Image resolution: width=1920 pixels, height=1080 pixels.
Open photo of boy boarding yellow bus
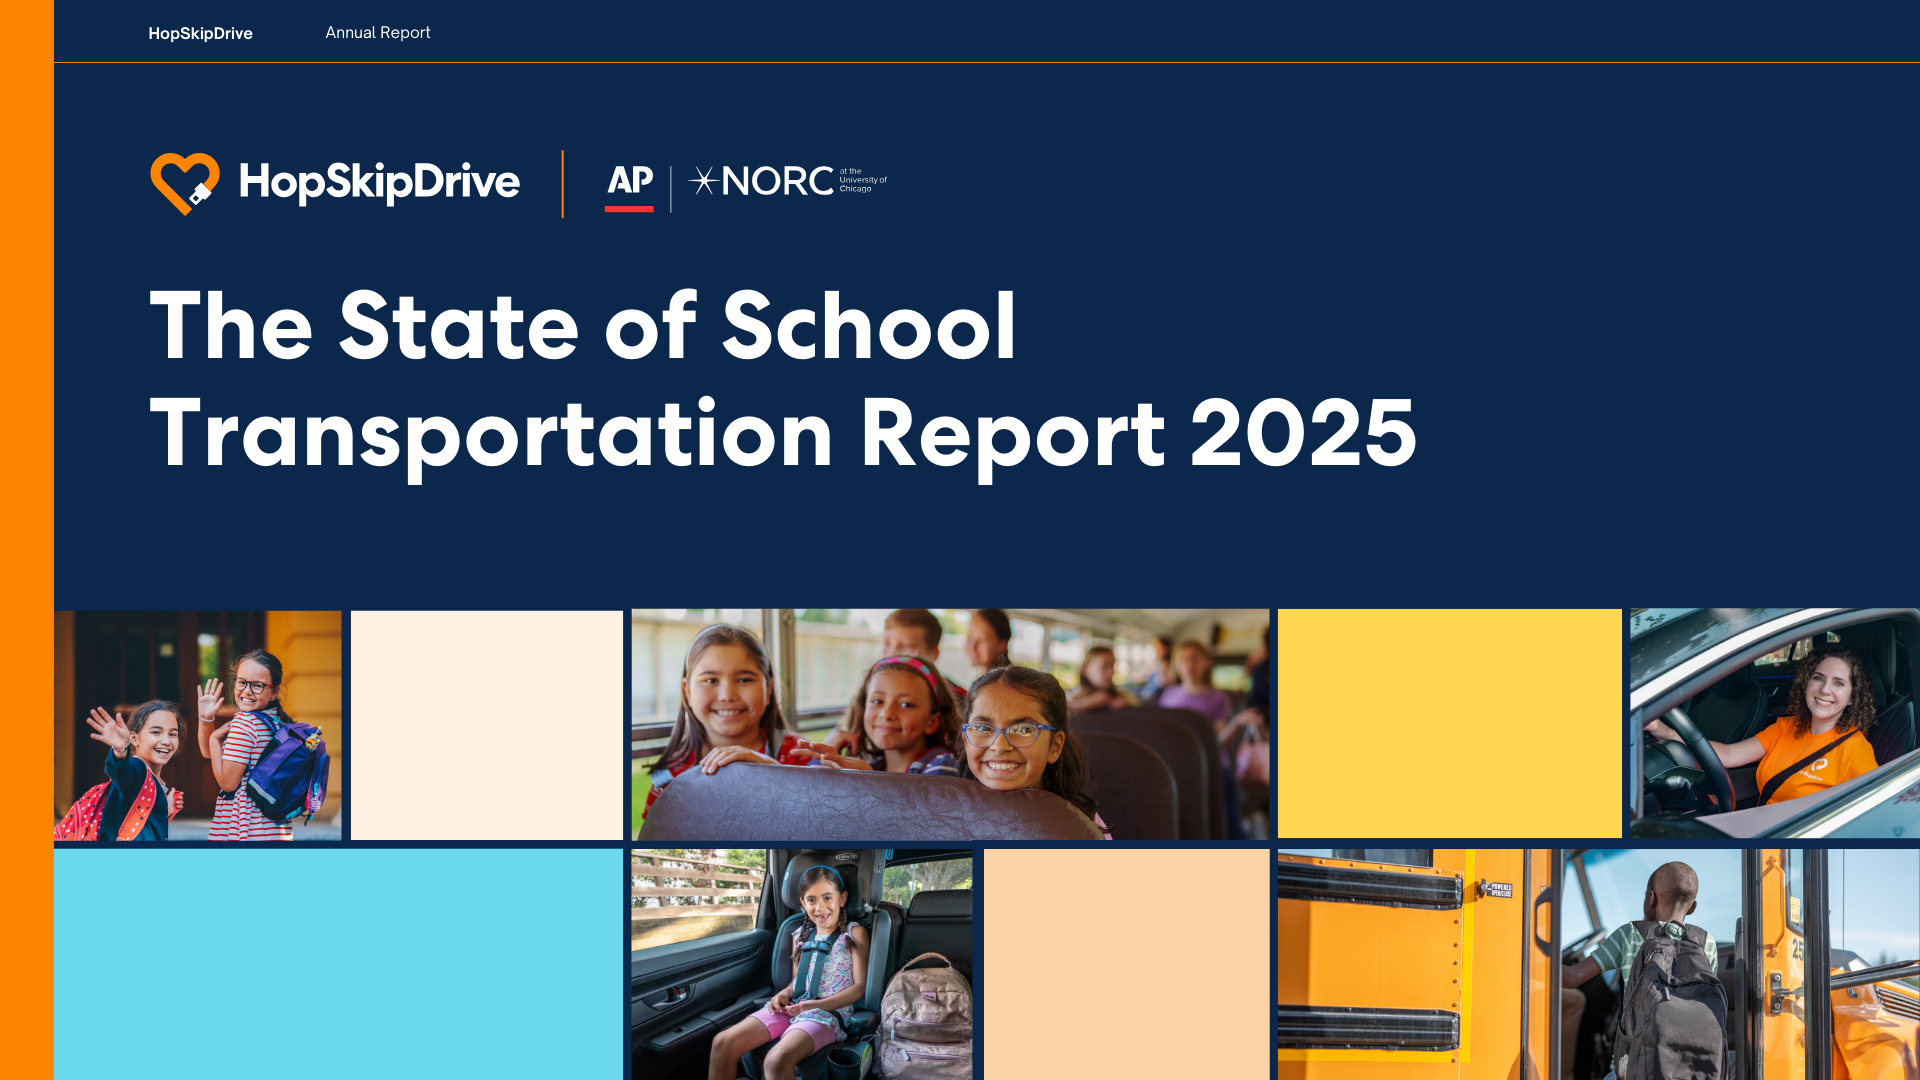coord(1597,963)
